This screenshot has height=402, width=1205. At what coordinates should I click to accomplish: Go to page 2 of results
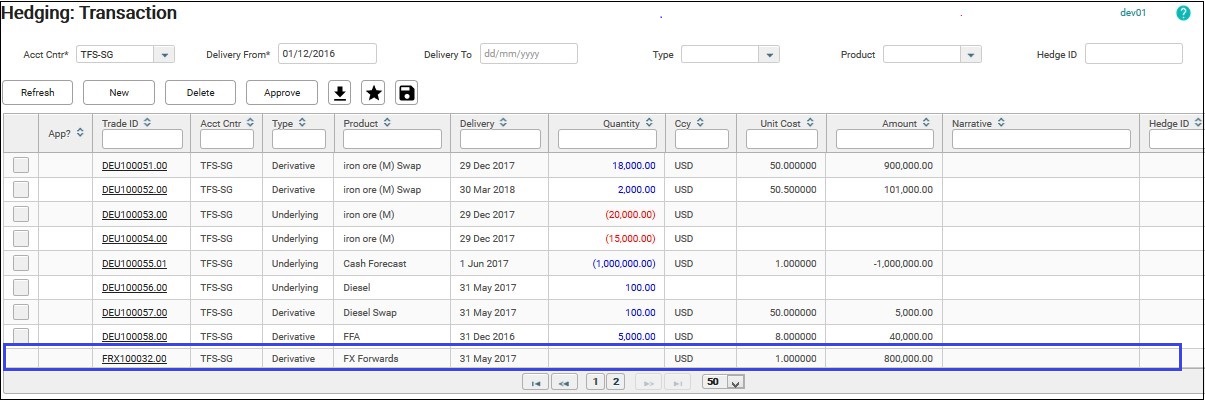coord(616,382)
